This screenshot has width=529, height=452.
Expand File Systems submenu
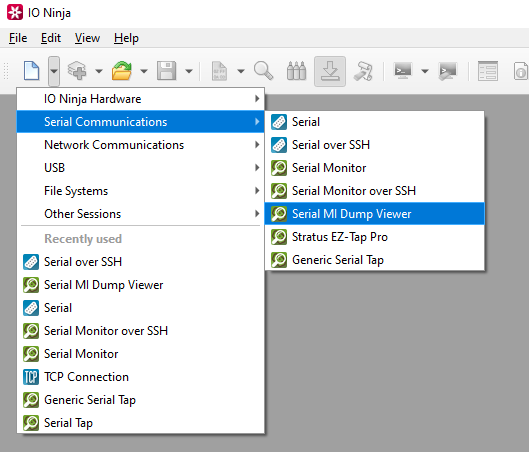click(x=141, y=191)
